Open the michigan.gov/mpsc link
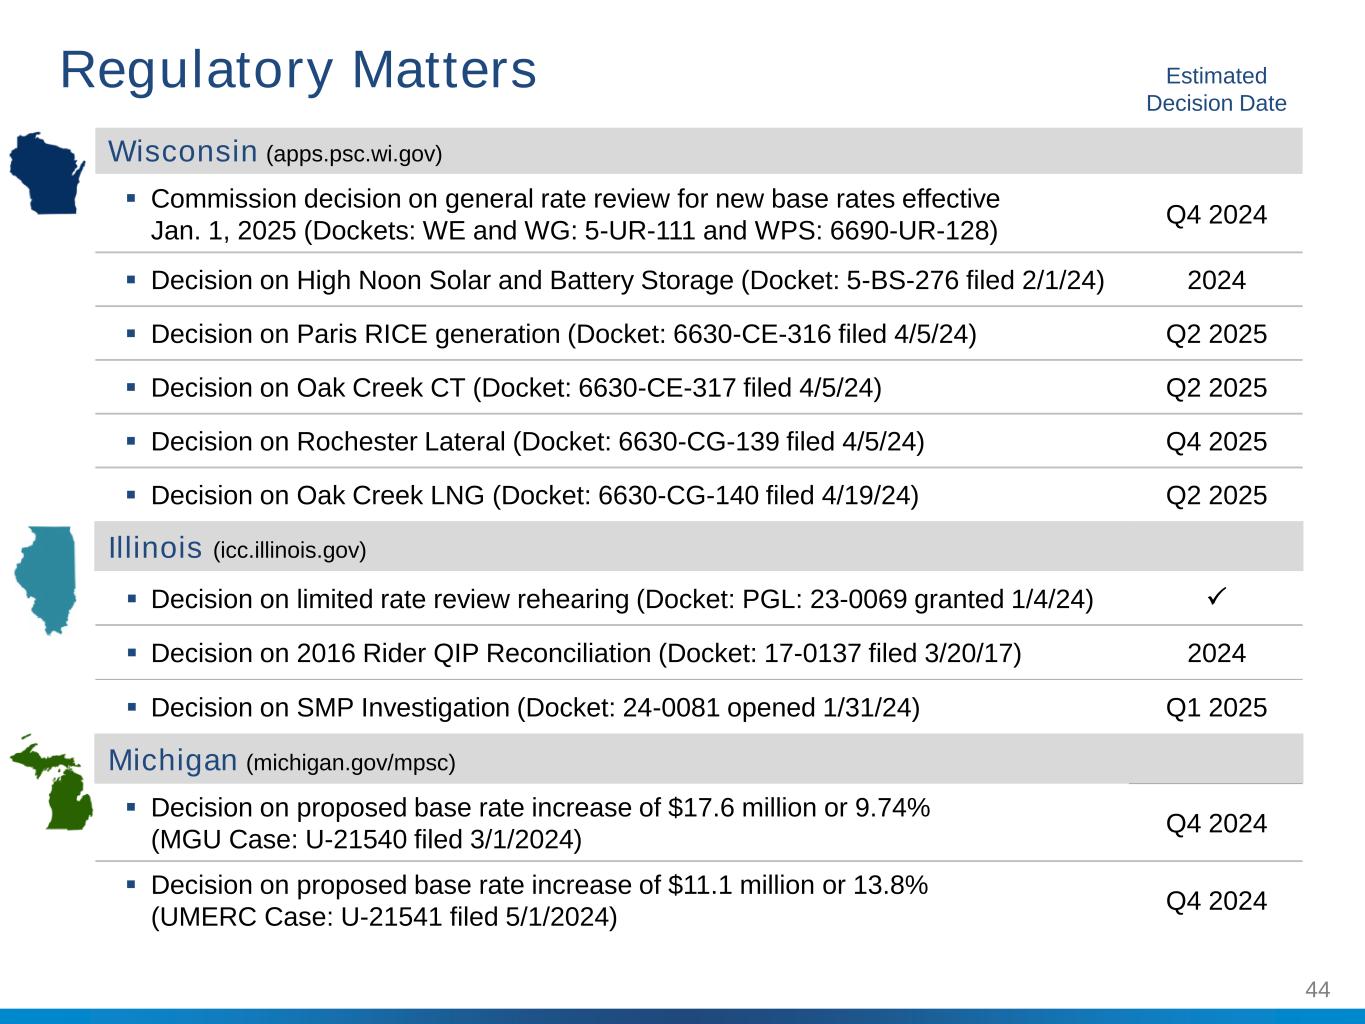1365x1024 pixels. (351, 763)
